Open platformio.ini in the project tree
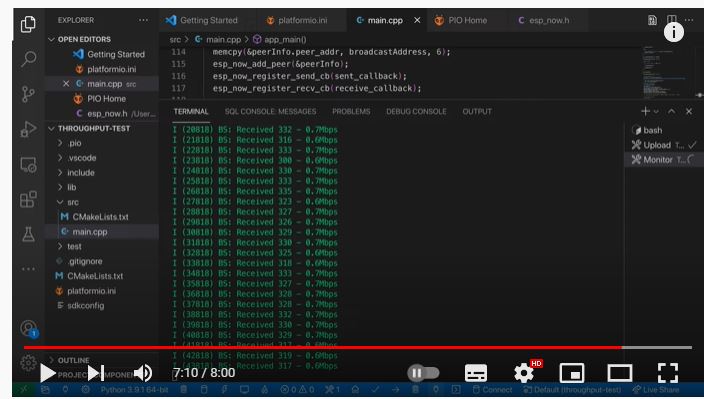 tap(102, 291)
